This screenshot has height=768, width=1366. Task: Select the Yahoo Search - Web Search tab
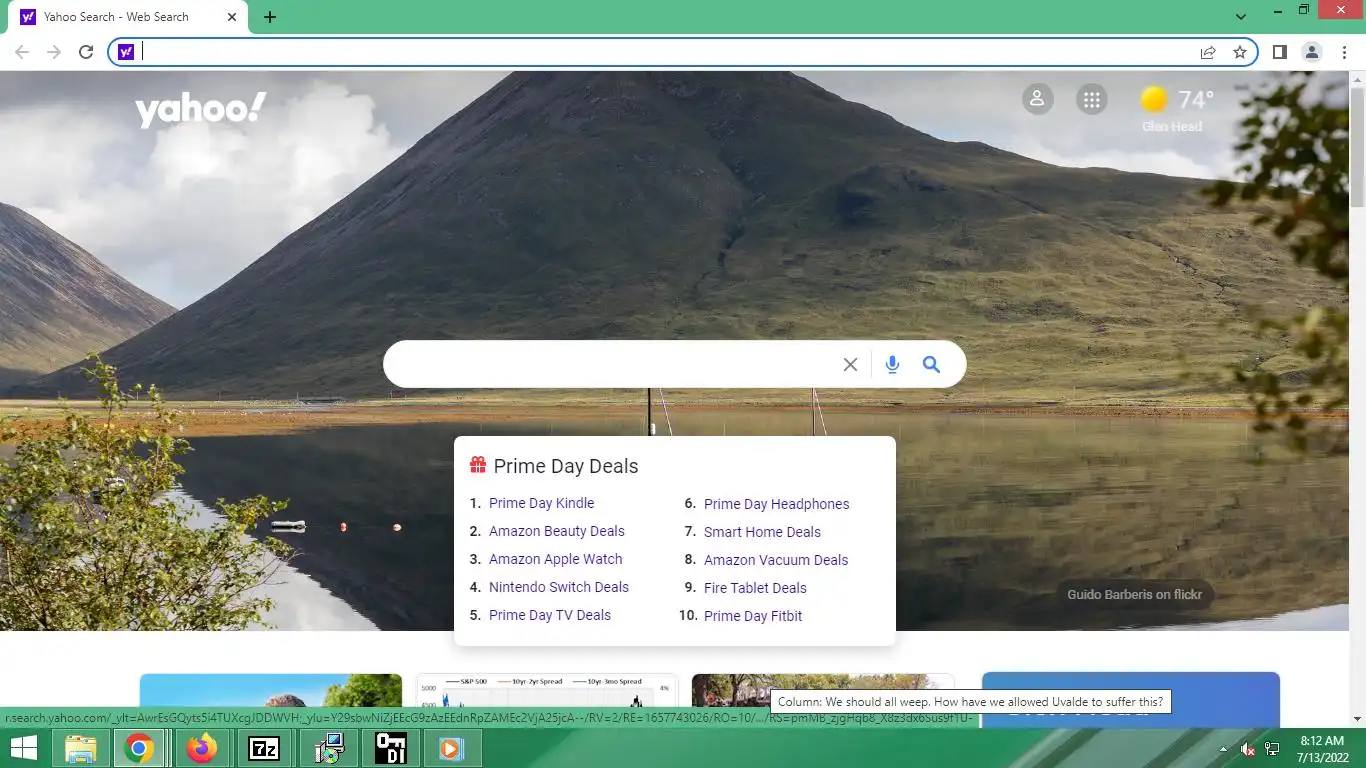130,17
